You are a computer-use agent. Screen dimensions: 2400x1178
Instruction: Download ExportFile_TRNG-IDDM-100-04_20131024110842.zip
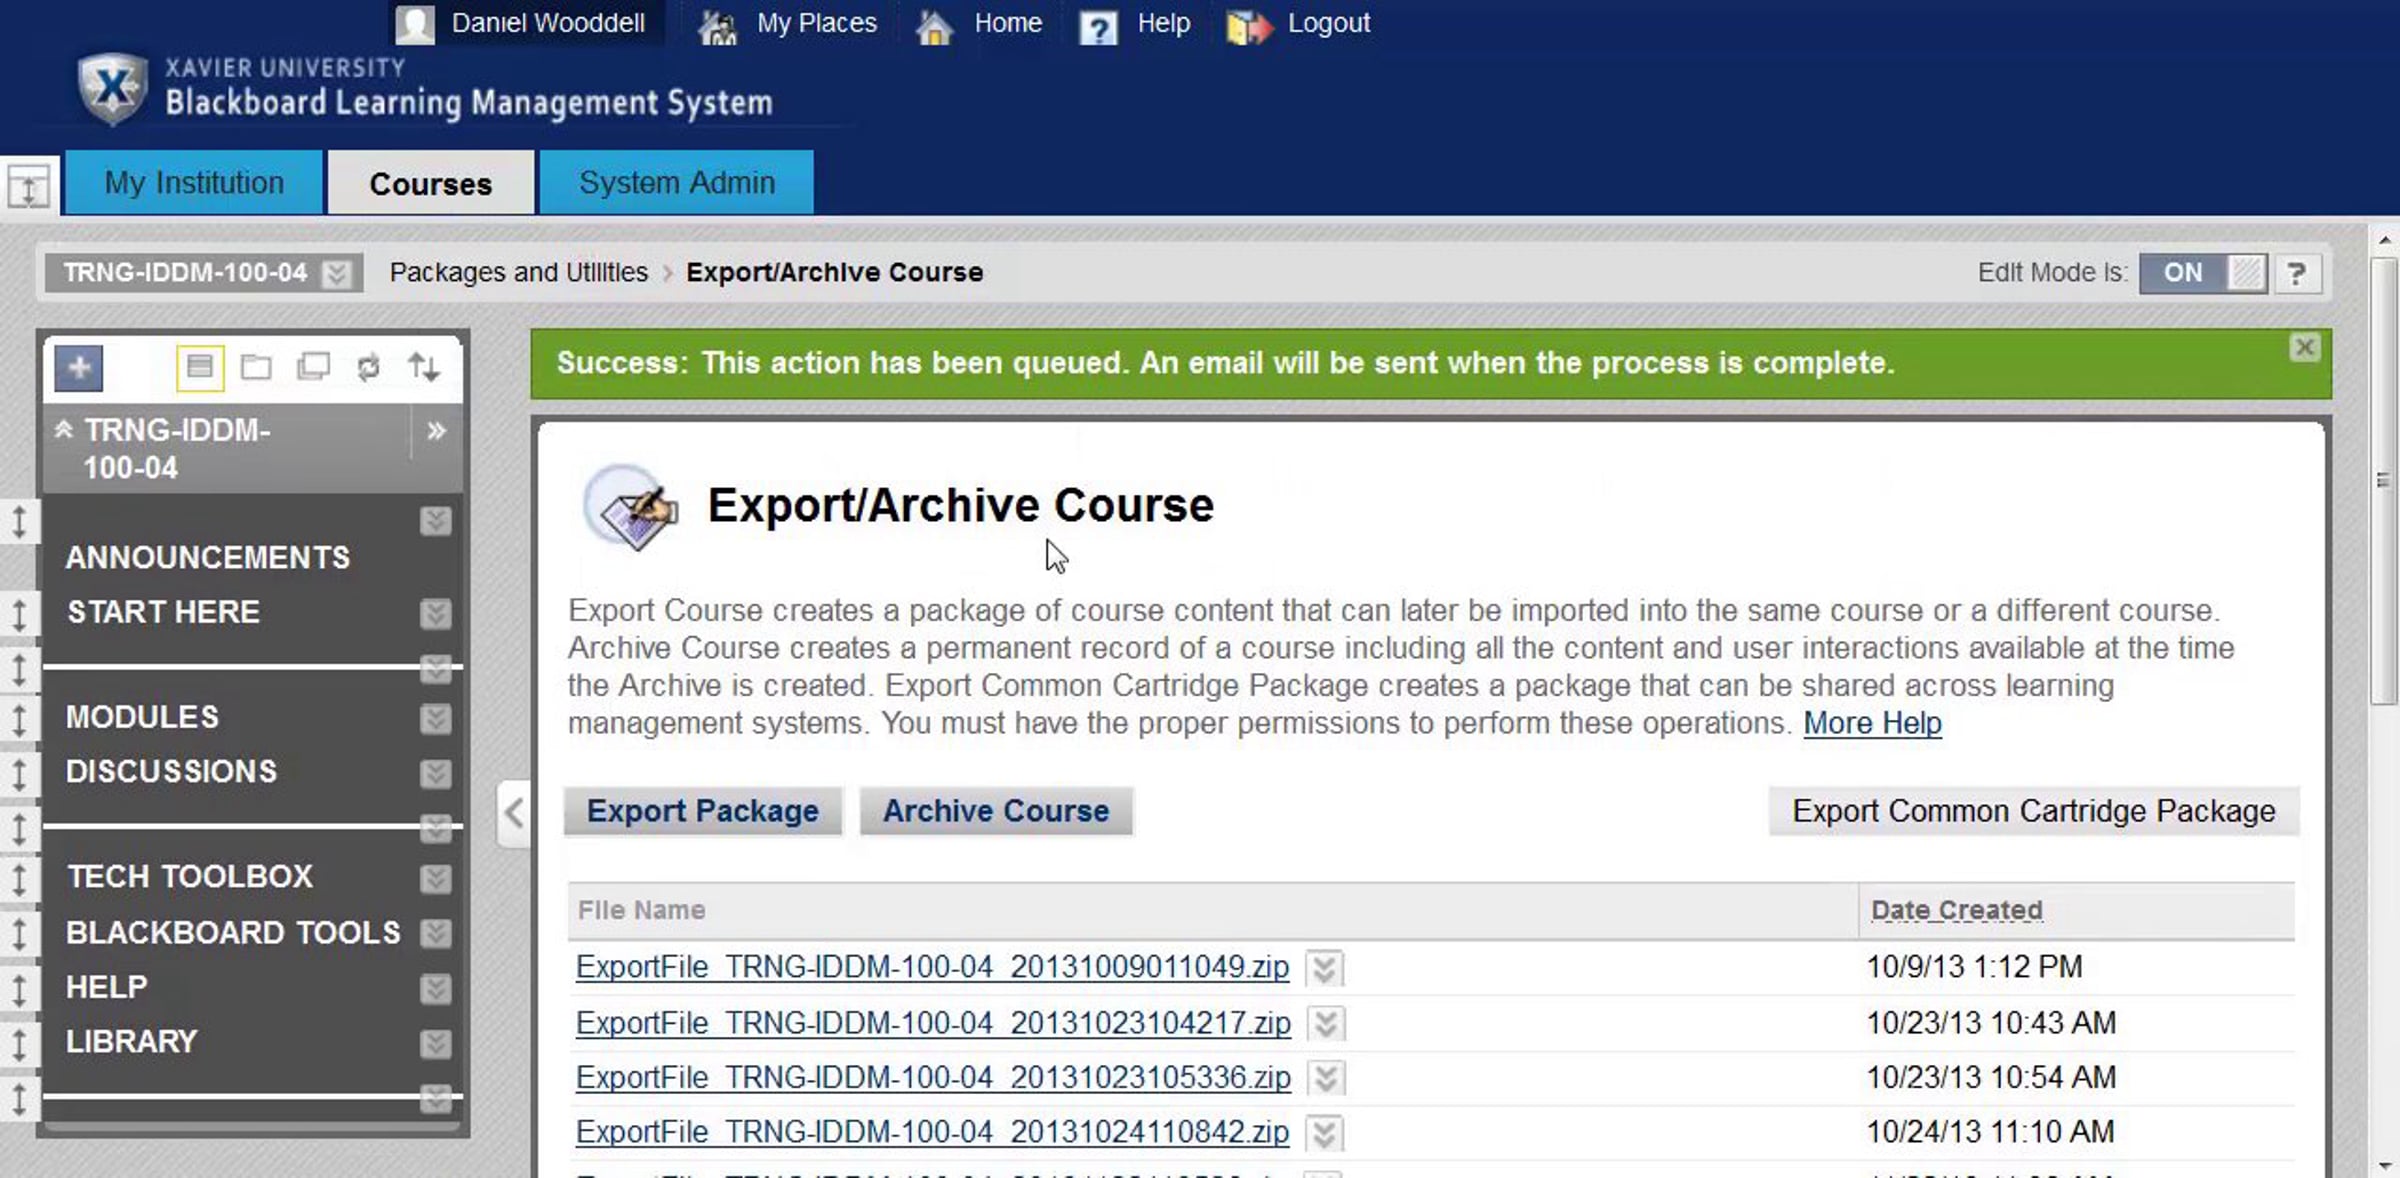pos(933,1132)
